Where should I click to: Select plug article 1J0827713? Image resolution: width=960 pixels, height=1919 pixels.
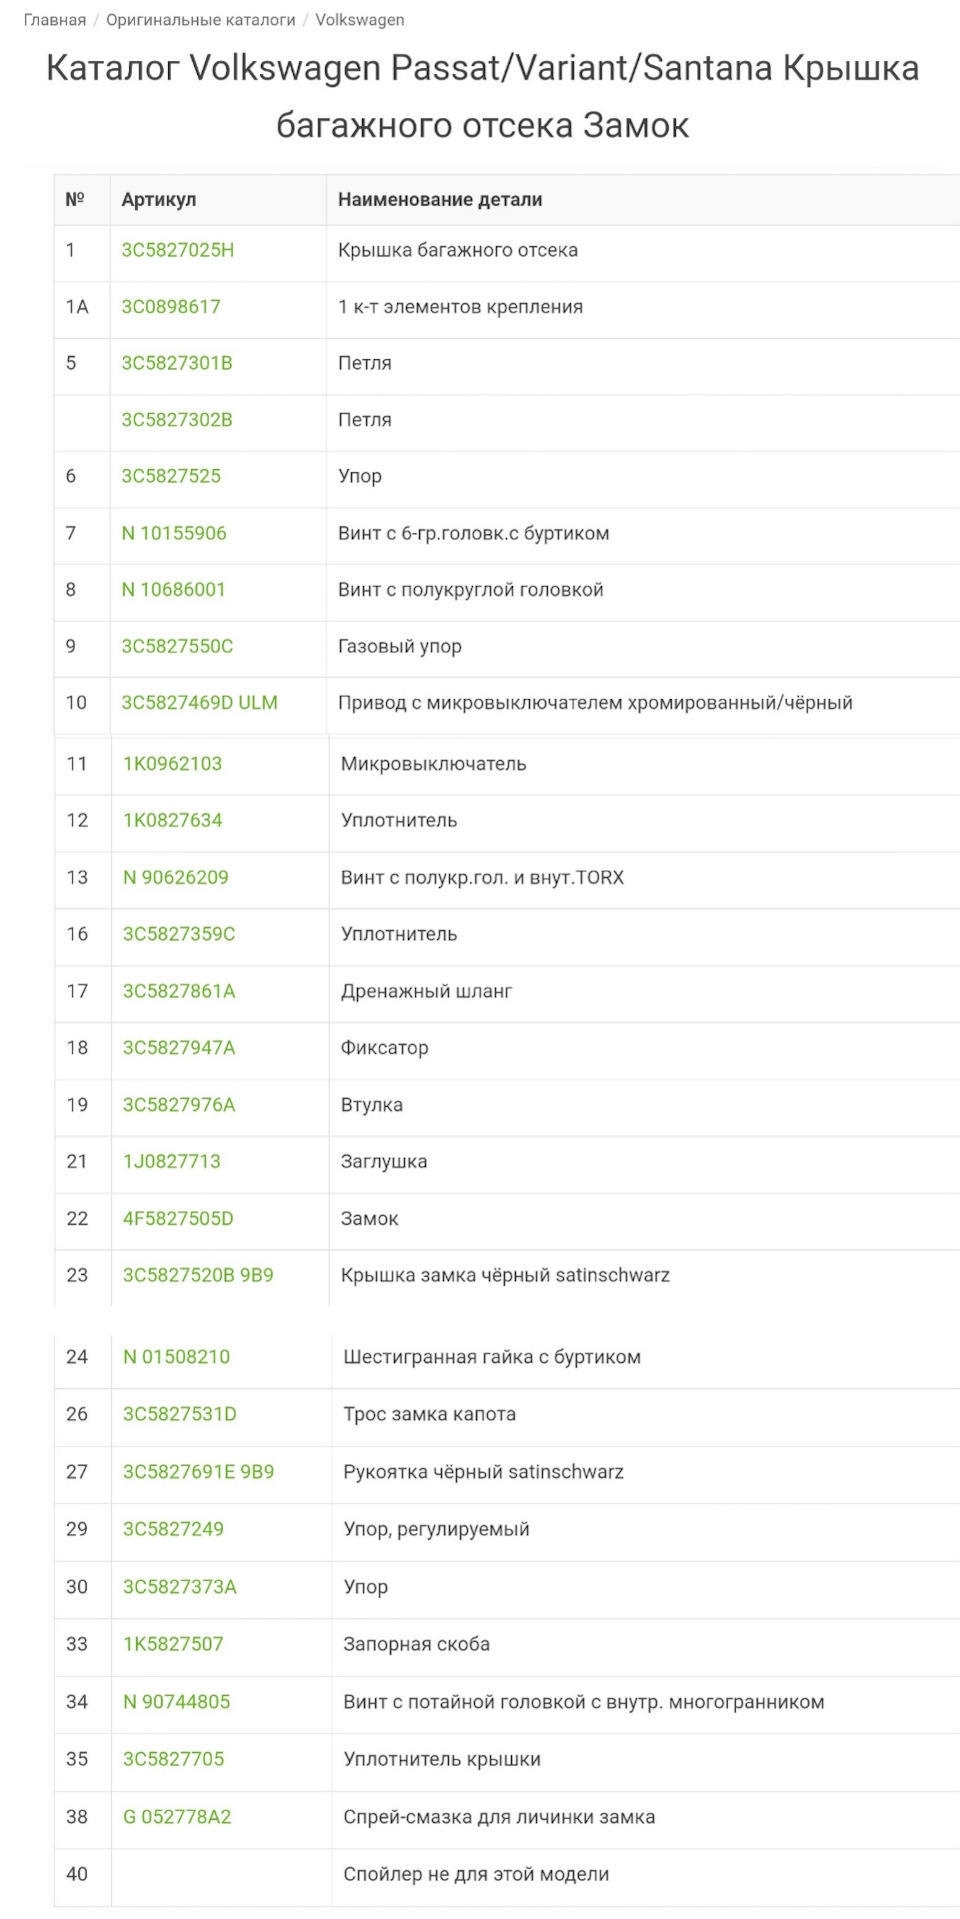tap(172, 1161)
